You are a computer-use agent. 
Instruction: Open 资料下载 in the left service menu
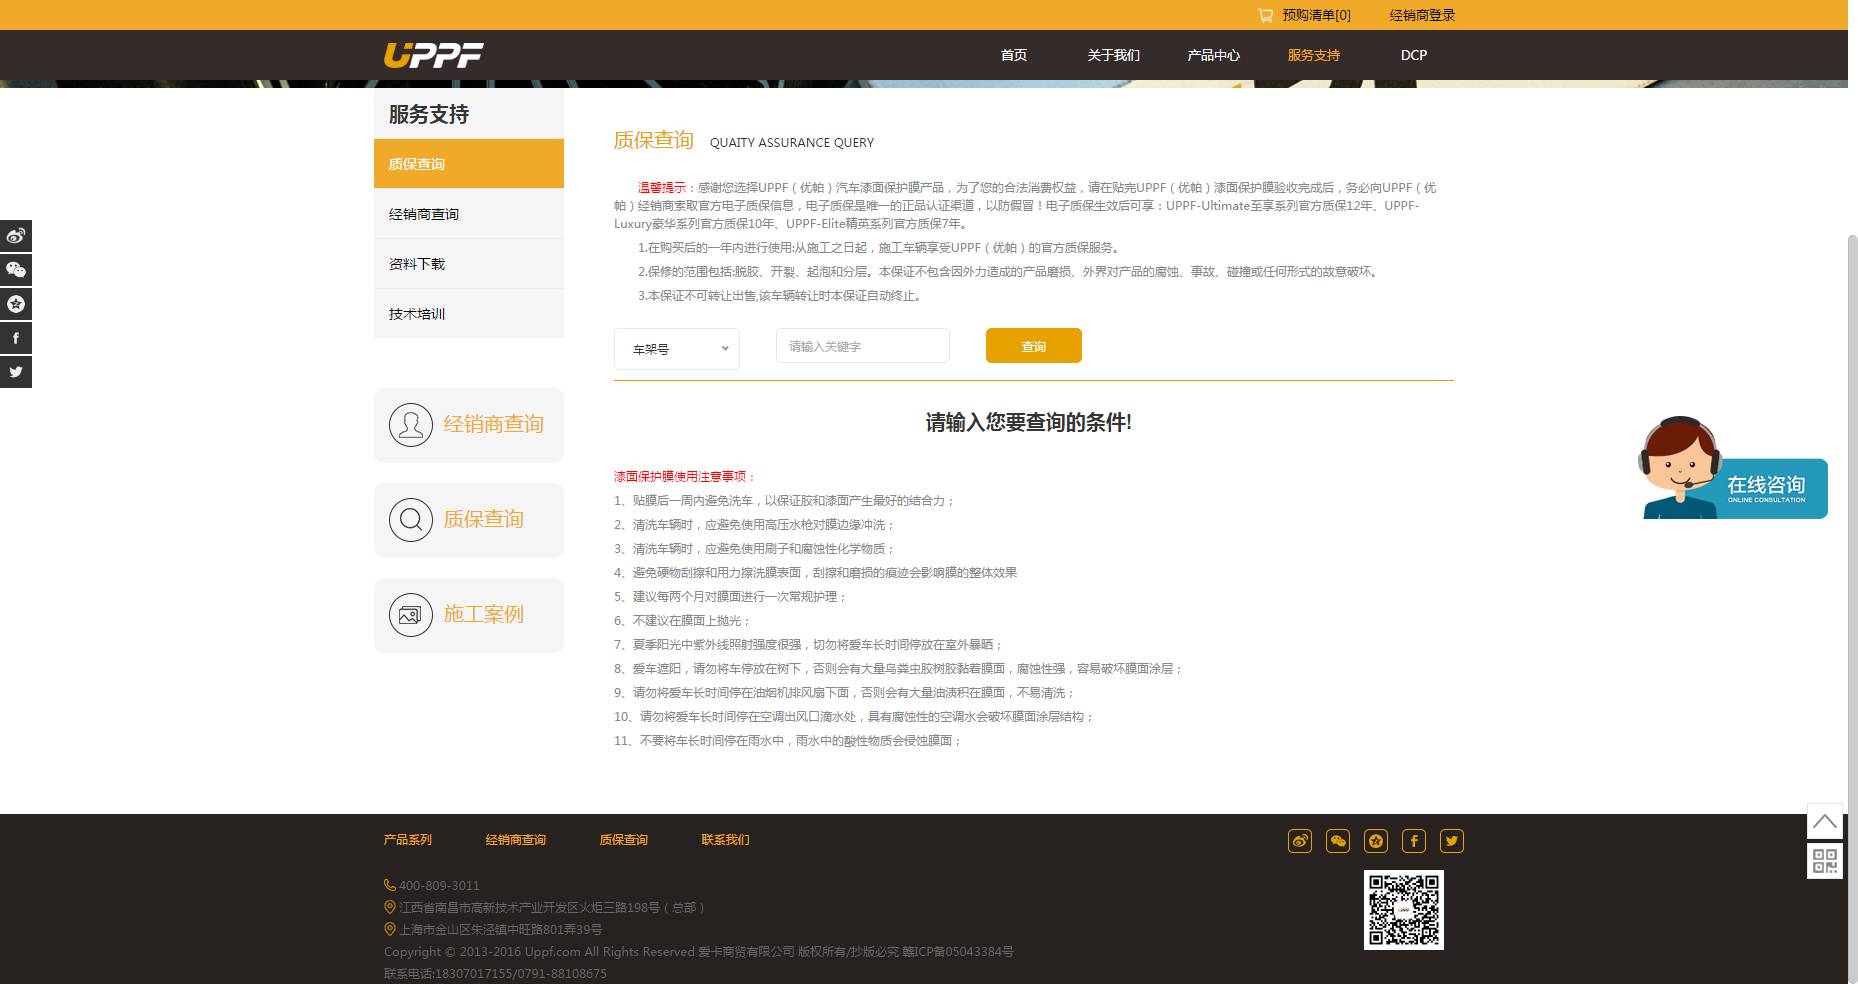click(469, 264)
